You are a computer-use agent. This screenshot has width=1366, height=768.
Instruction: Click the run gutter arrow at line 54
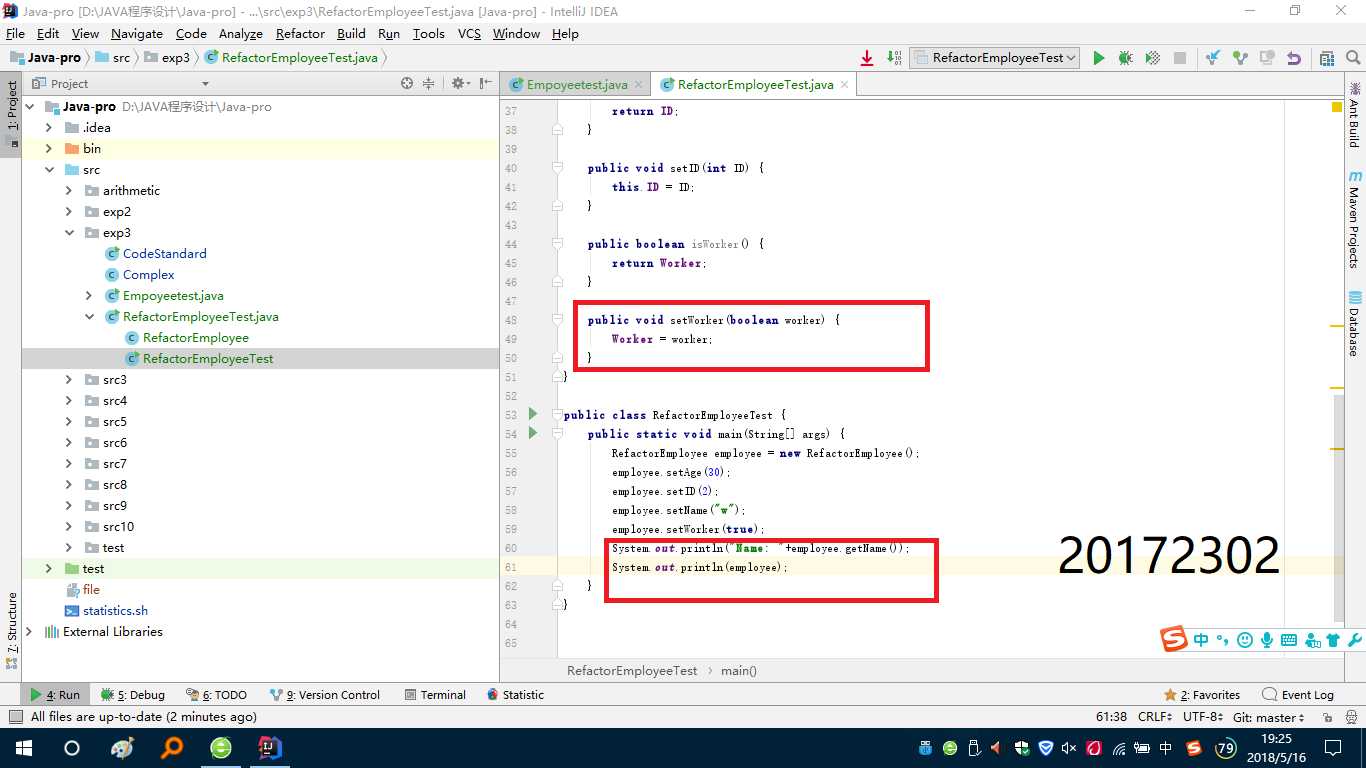tap(533, 433)
